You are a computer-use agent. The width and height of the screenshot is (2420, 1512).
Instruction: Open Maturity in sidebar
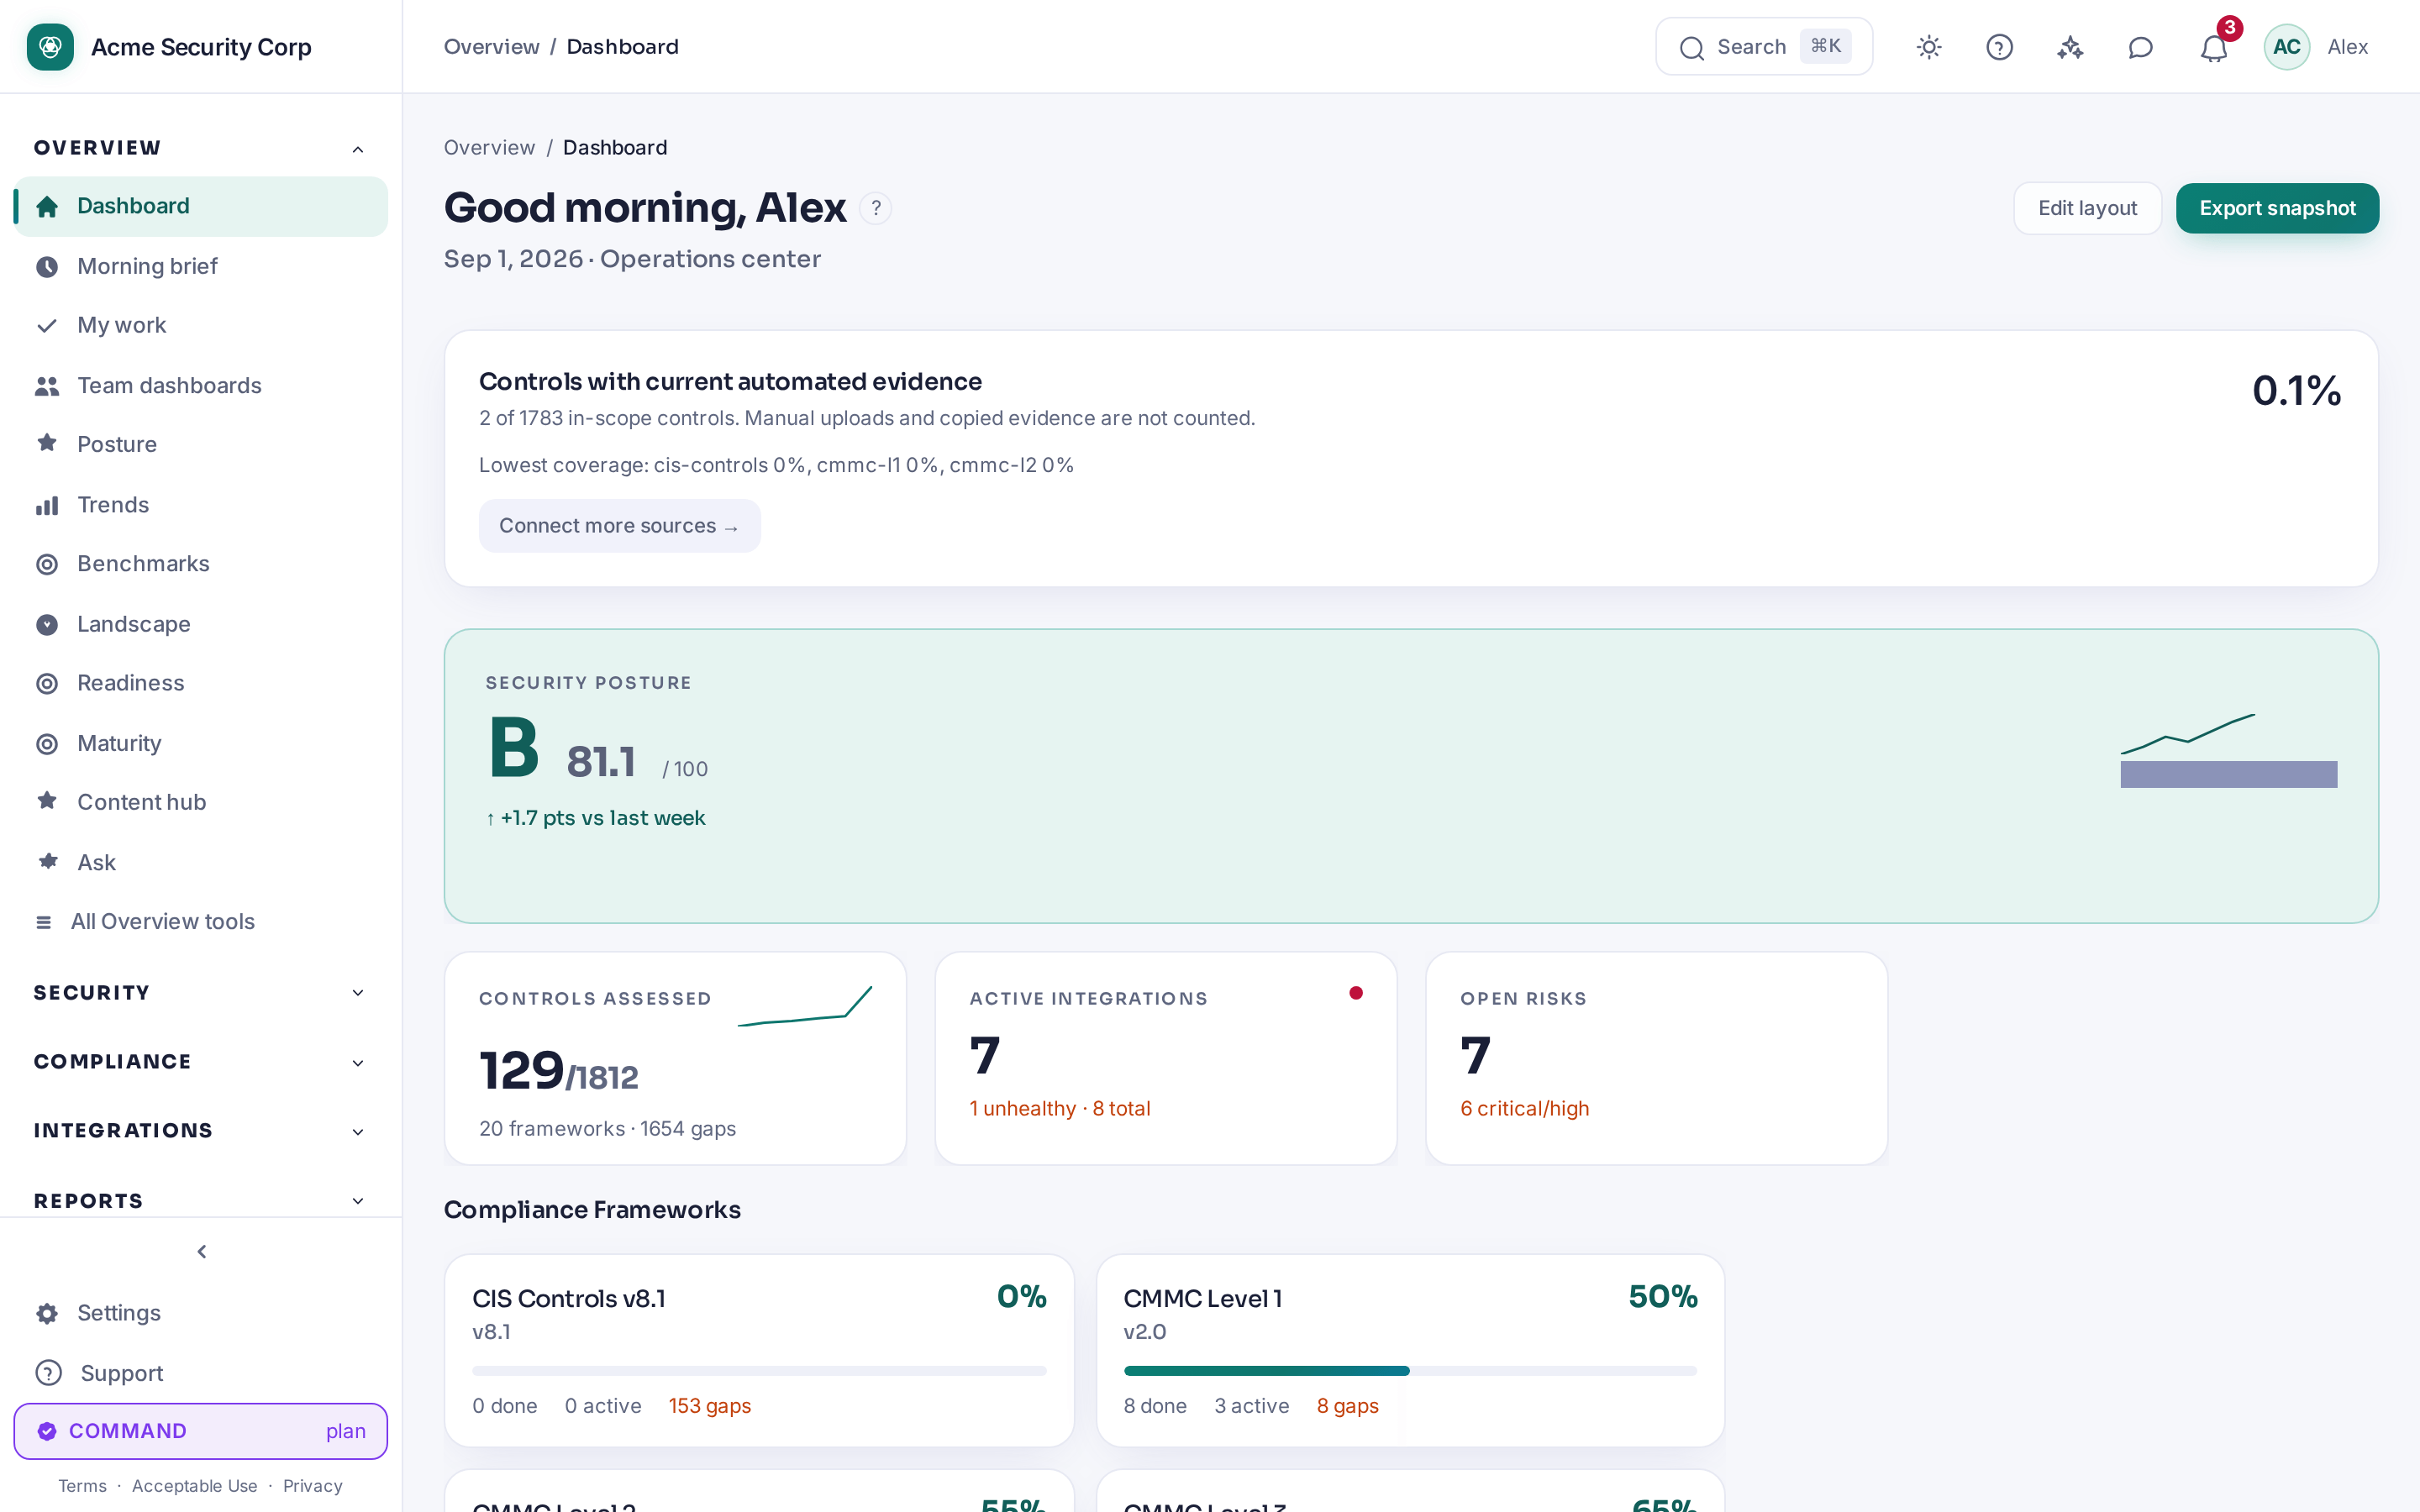200,743
